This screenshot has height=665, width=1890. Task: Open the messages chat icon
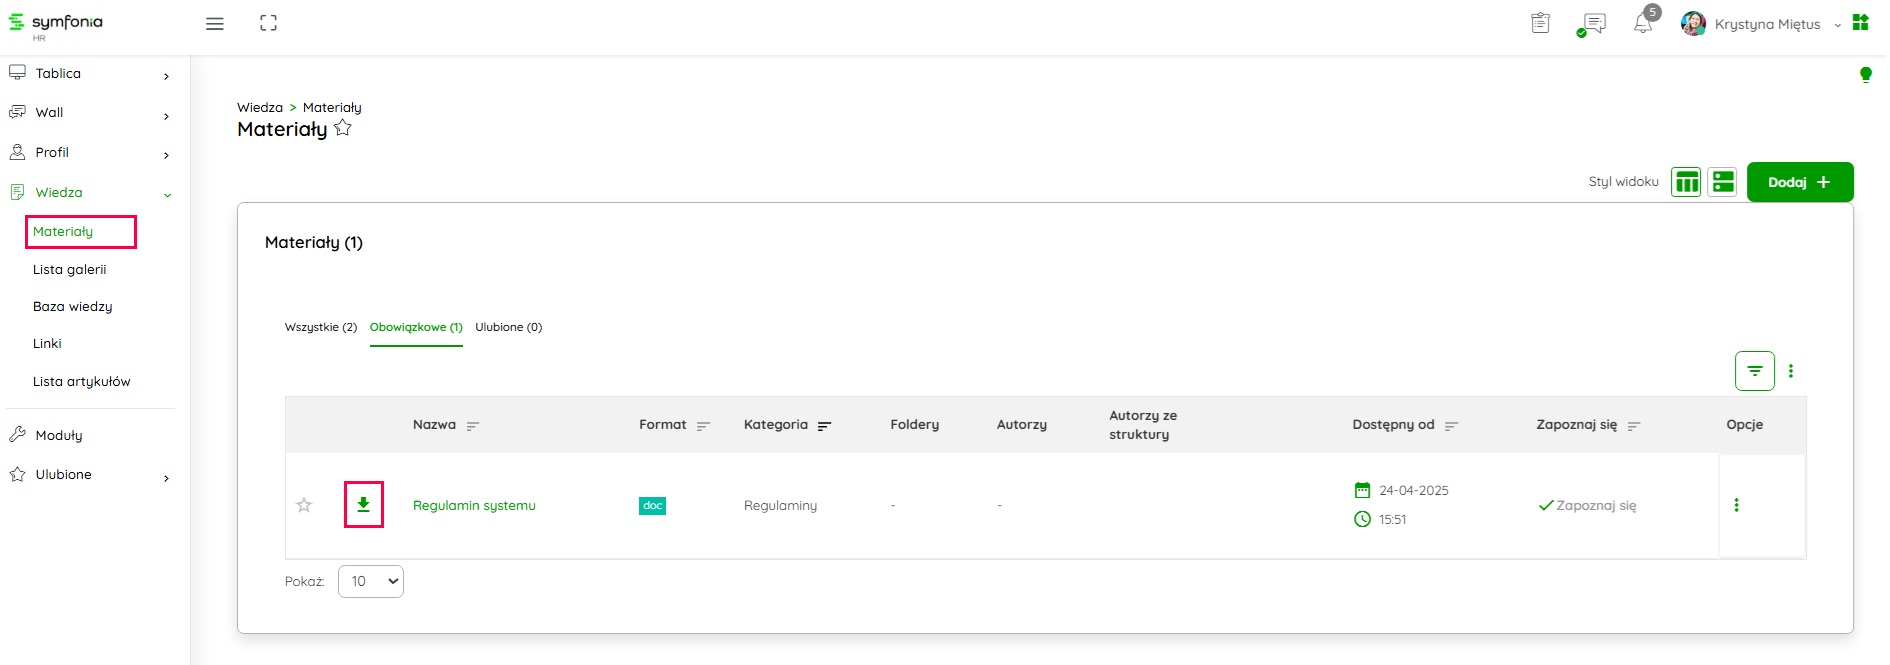(1593, 23)
